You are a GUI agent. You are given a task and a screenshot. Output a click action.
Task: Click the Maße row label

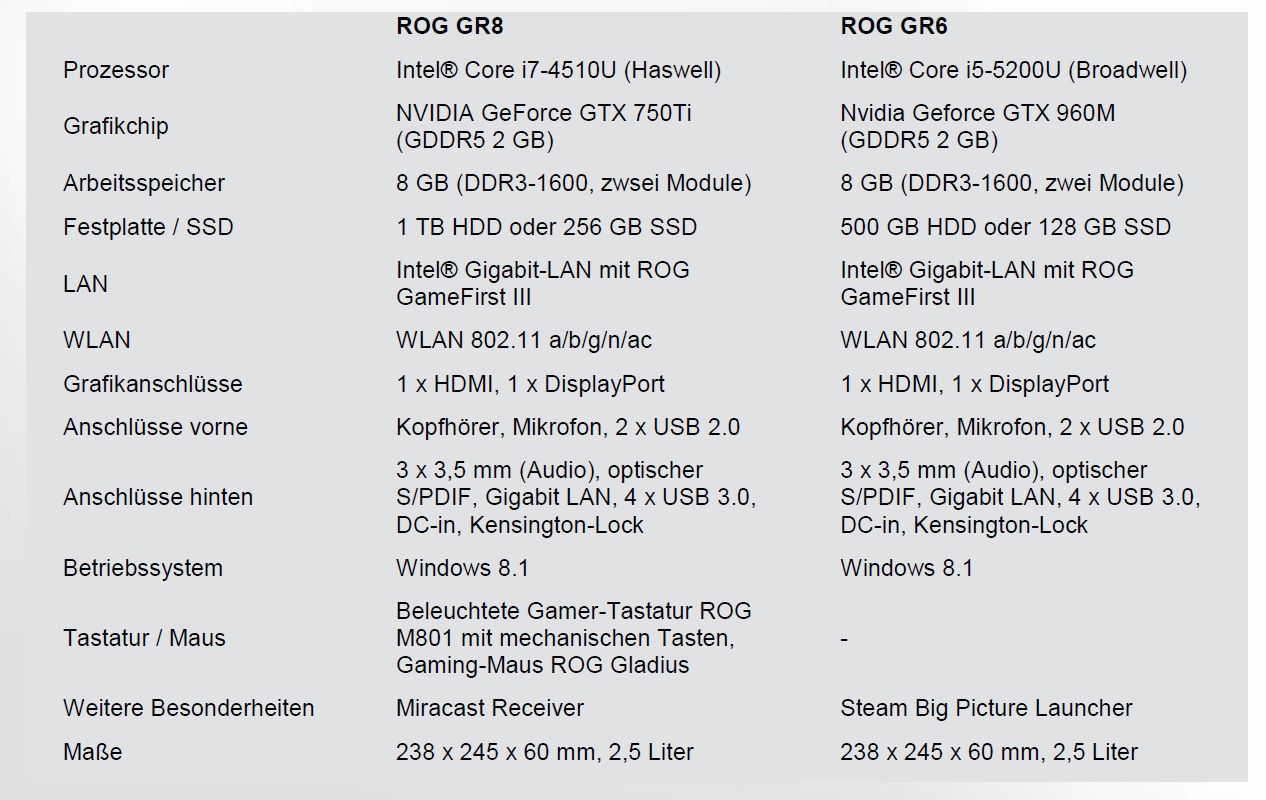click(x=92, y=751)
